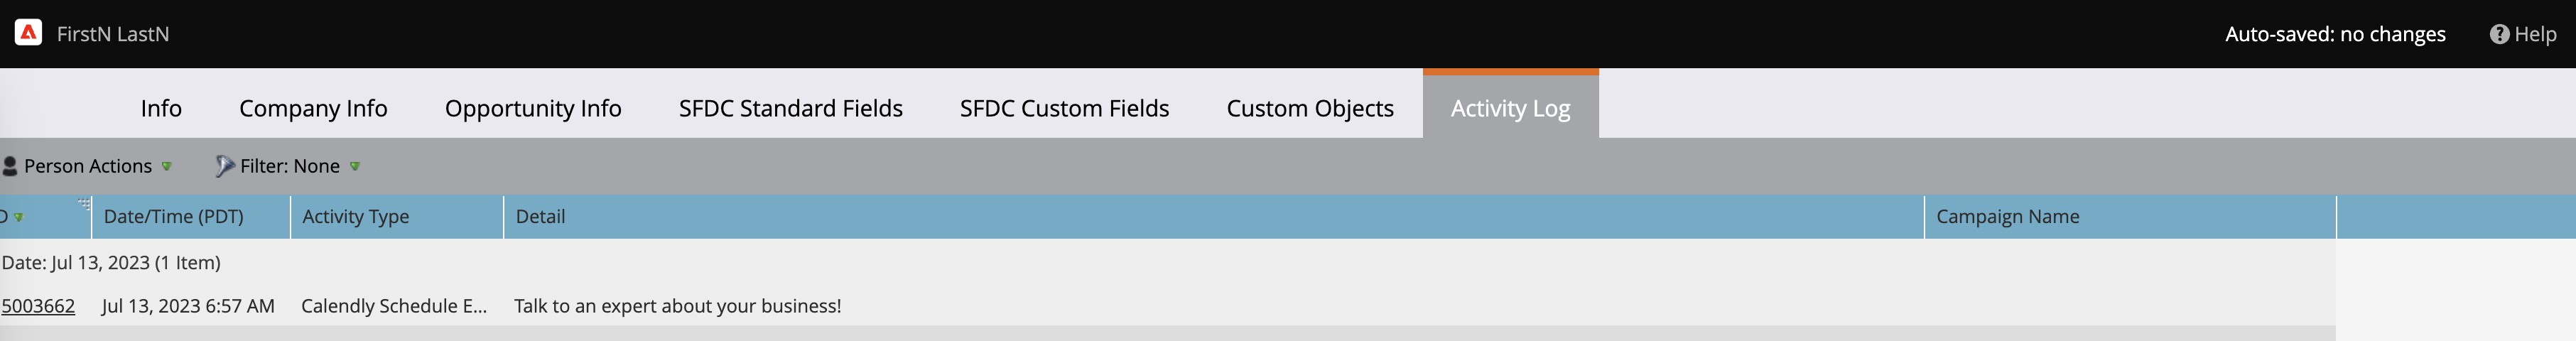
Task: Select the Calendly Schedule activity row
Action: (x=394, y=306)
